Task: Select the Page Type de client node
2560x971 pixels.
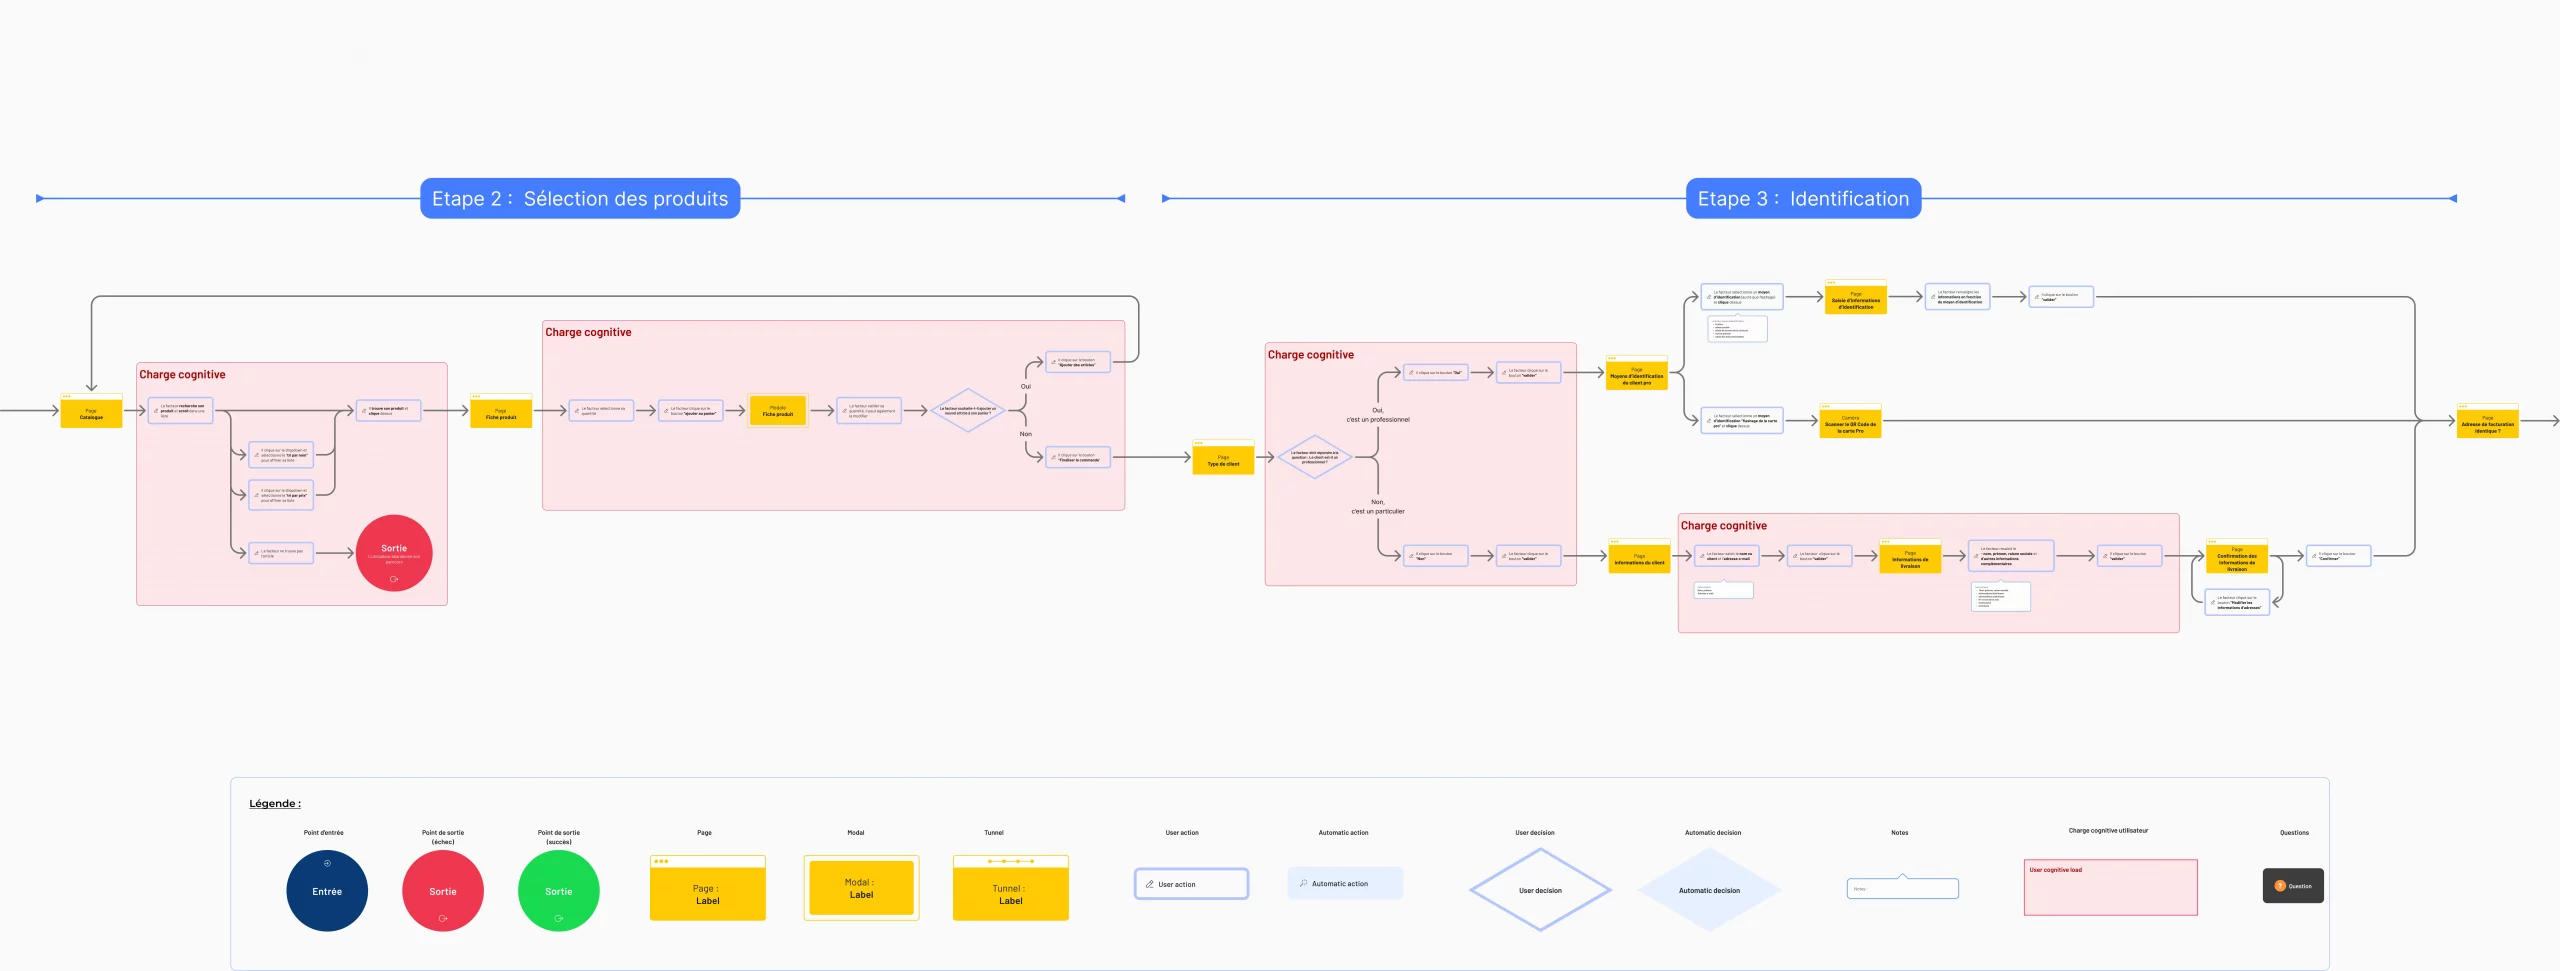Action: coord(1223,458)
